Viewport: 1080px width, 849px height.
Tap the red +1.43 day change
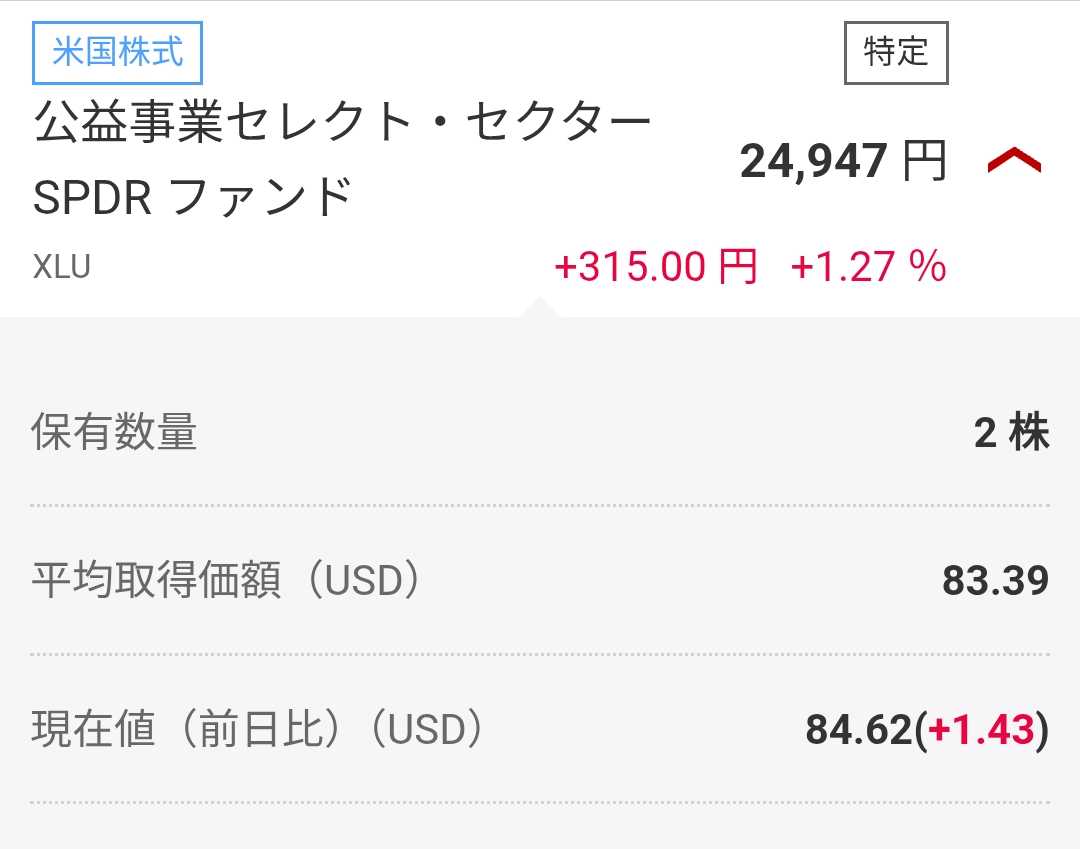[980, 731]
